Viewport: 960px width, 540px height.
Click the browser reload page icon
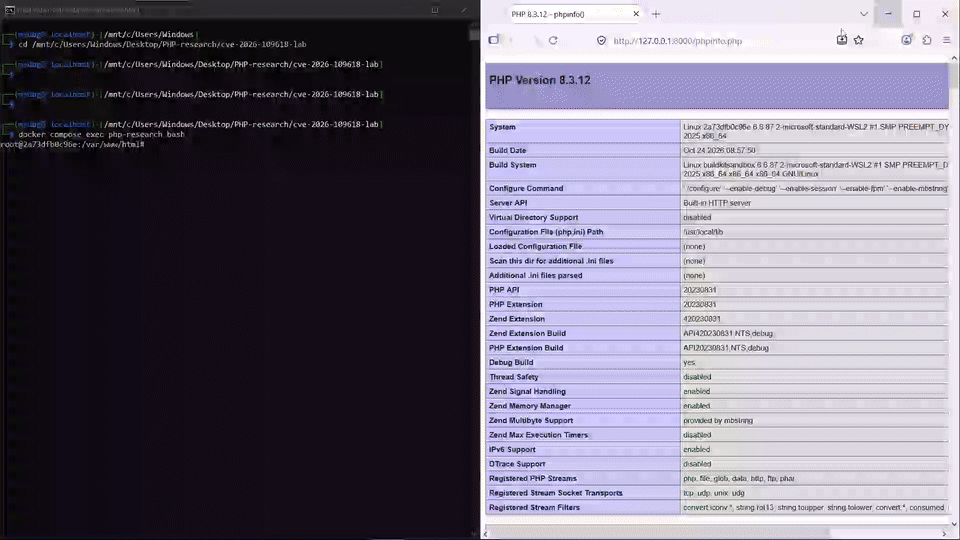click(x=553, y=40)
